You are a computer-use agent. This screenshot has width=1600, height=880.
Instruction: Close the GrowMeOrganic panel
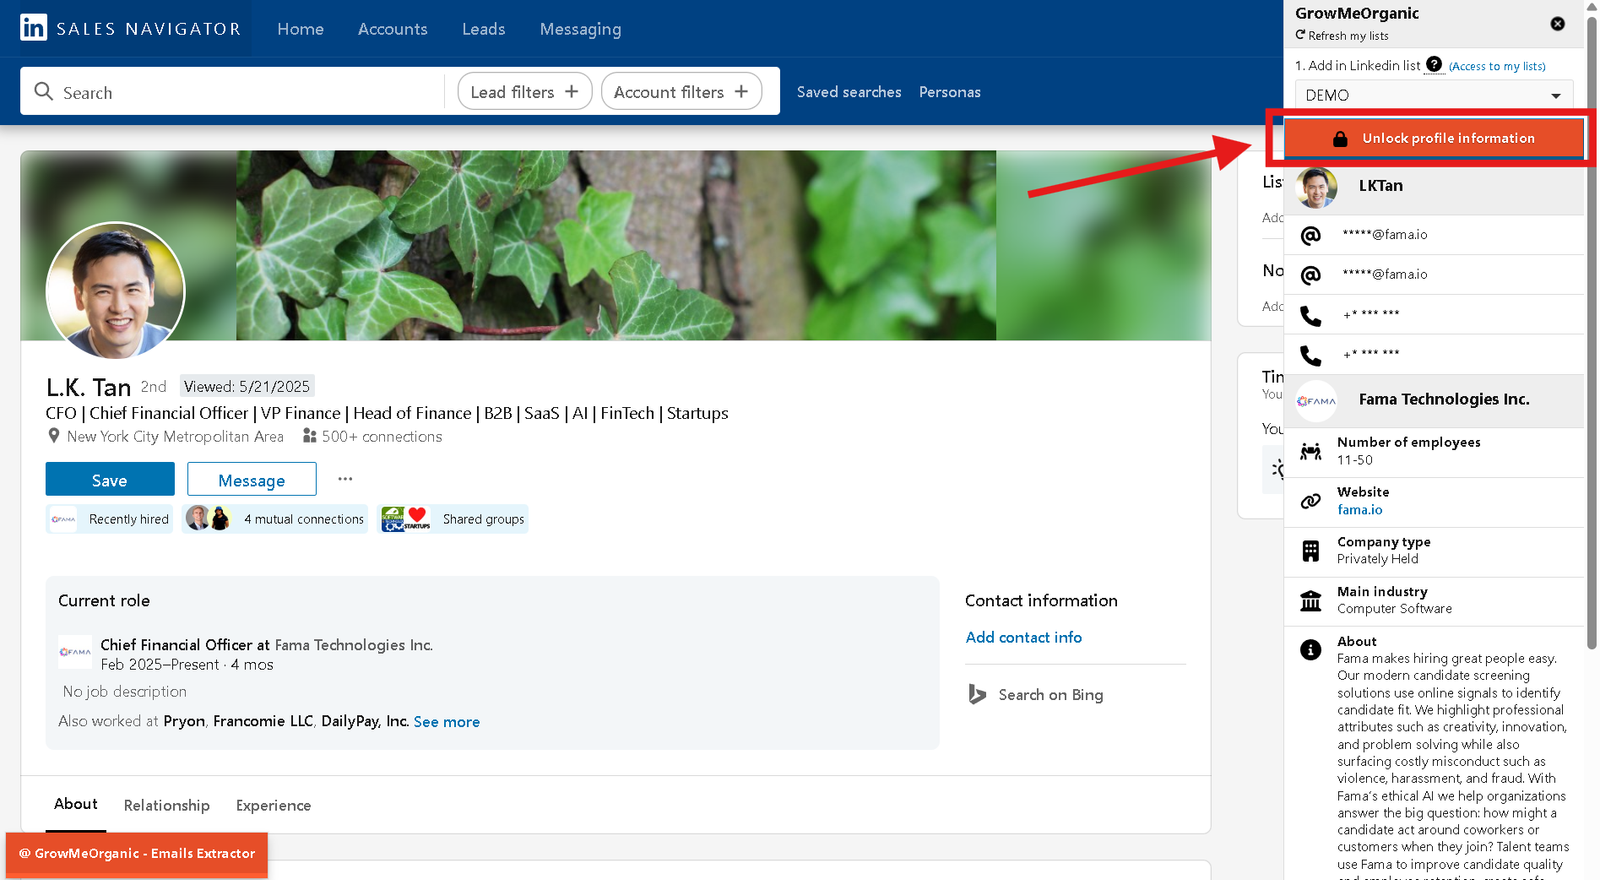click(x=1557, y=23)
